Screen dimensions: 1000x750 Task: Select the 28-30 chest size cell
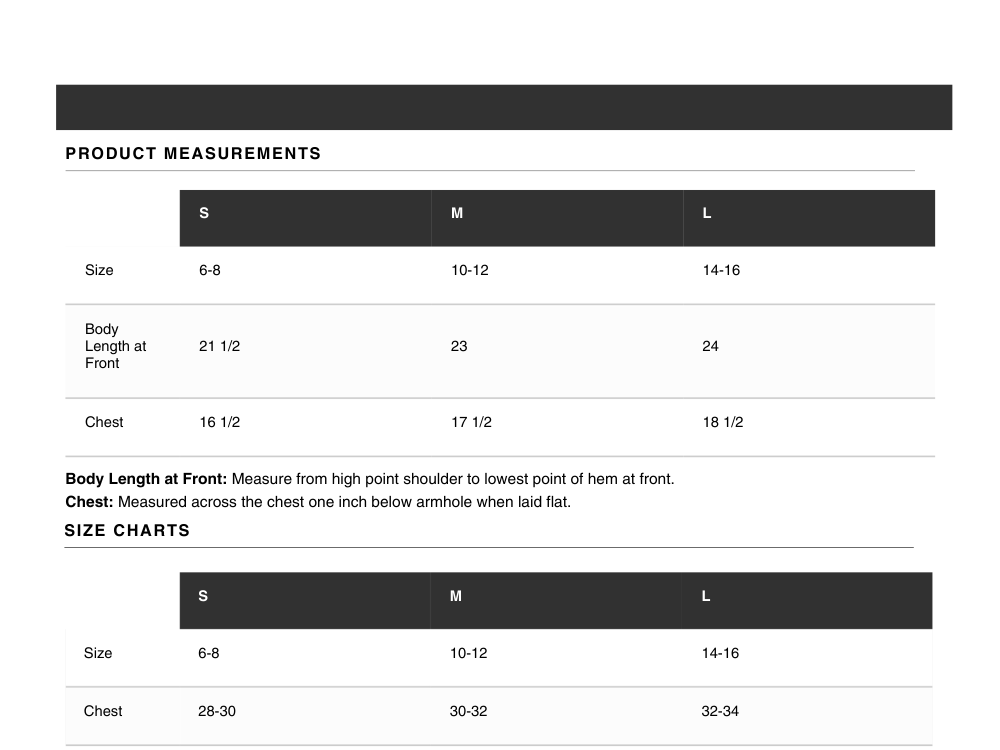217,711
